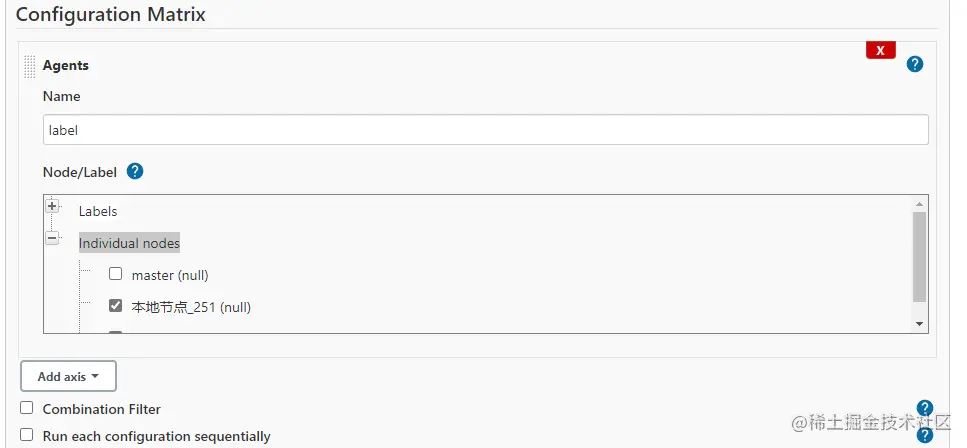Click the node list scroll-up arrow
The height and width of the screenshot is (448, 967).
point(919,203)
